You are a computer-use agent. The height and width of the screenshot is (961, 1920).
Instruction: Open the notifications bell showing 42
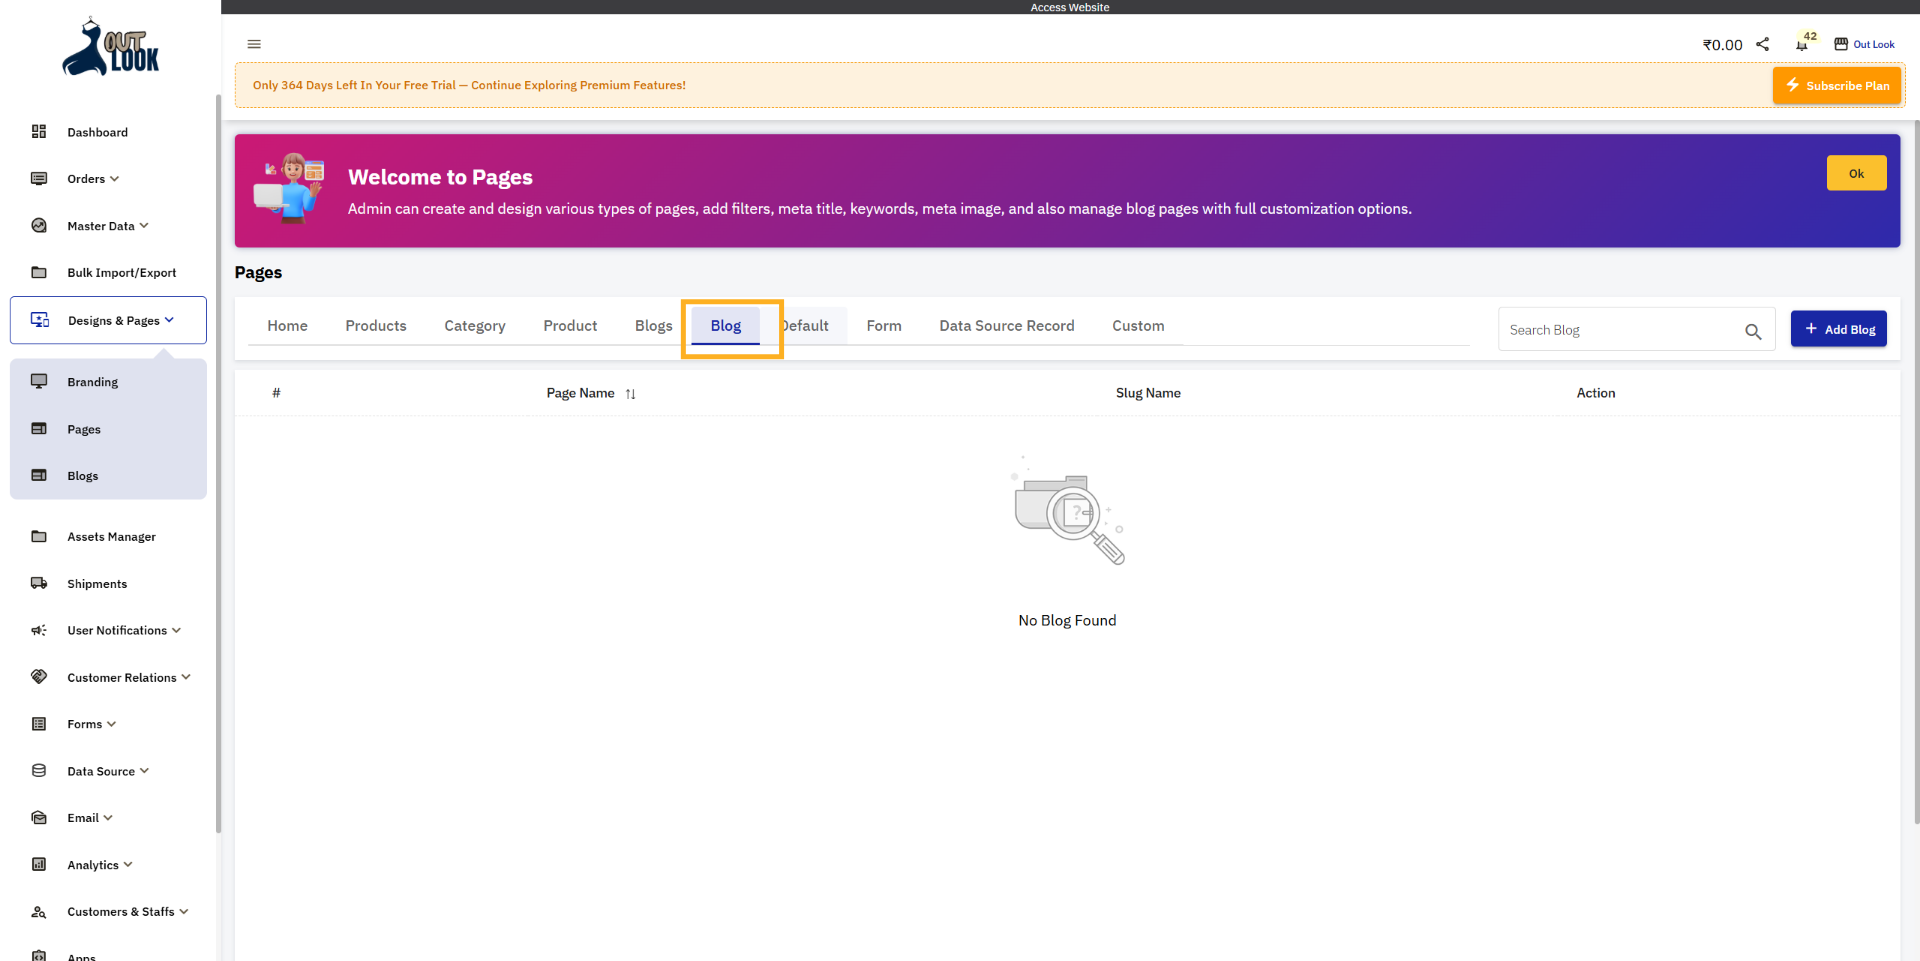coord(1802,44)
